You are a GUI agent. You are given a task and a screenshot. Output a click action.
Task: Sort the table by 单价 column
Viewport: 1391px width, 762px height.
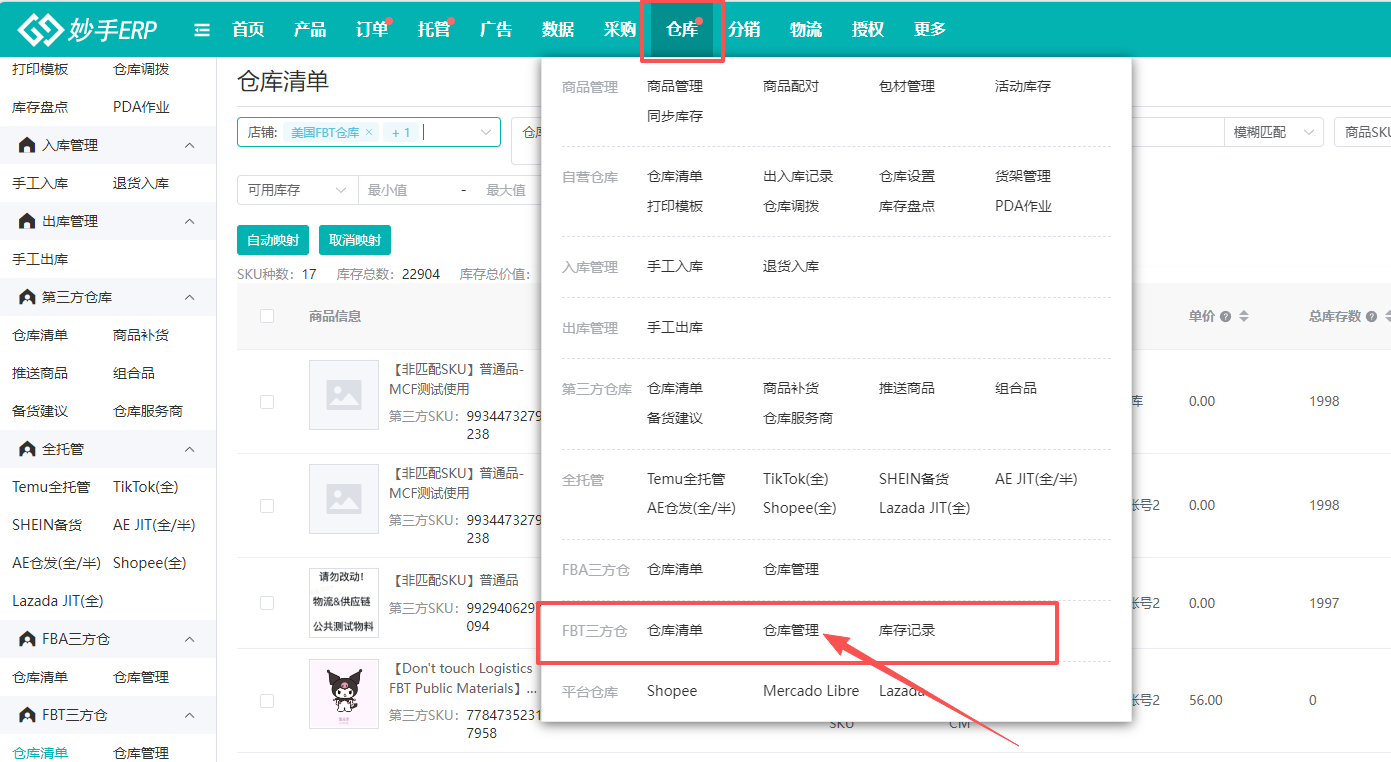click(x=1244, y=317)
